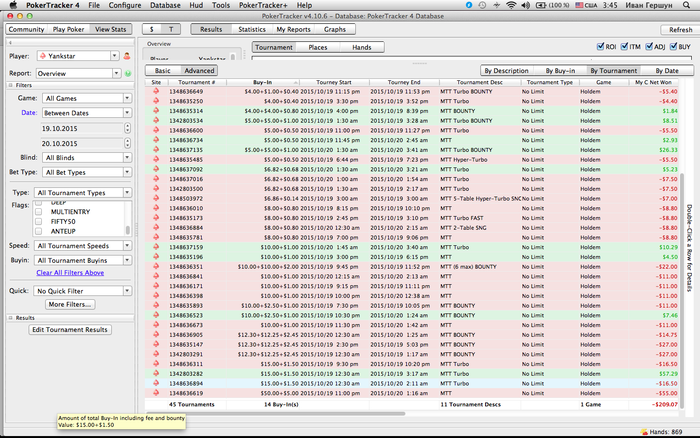Viewport: 700px width, 438px height.
Task: Switch to the Statistics tab
Action: point(252,29)
